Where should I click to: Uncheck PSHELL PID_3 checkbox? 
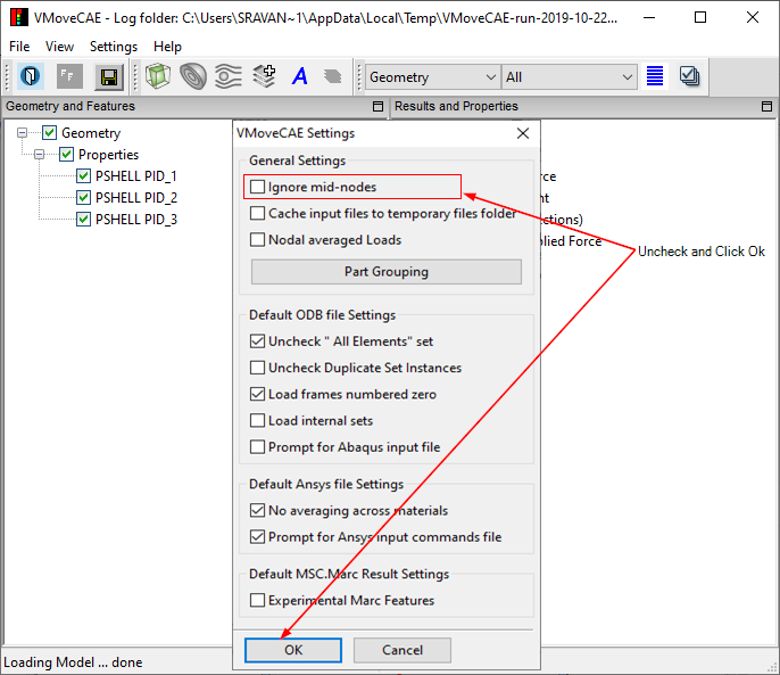point(83,219)
